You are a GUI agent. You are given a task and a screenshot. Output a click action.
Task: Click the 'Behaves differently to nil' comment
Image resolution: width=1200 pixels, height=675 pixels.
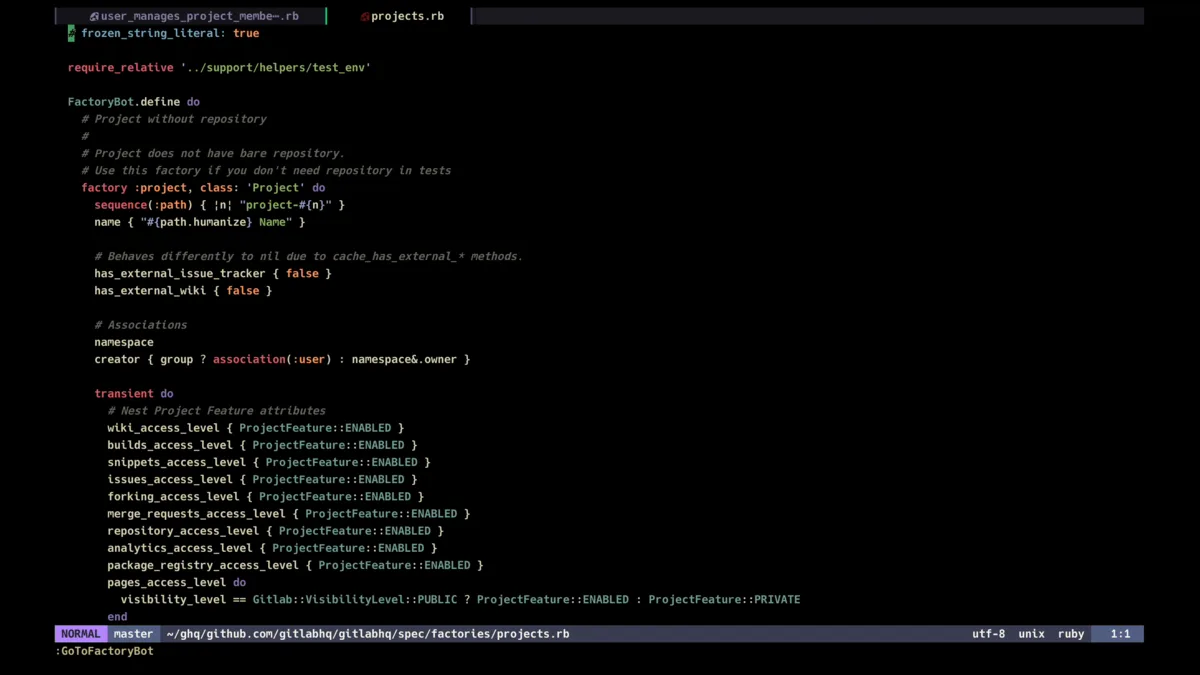coord(309,256)
